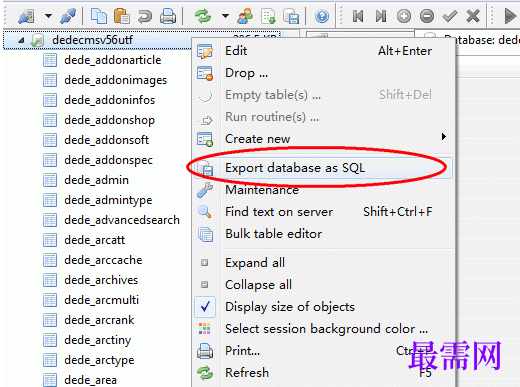This screenshot has width=520, height=387.
Task: Open the blue Help question mark icon
Action: coord(322,16)
